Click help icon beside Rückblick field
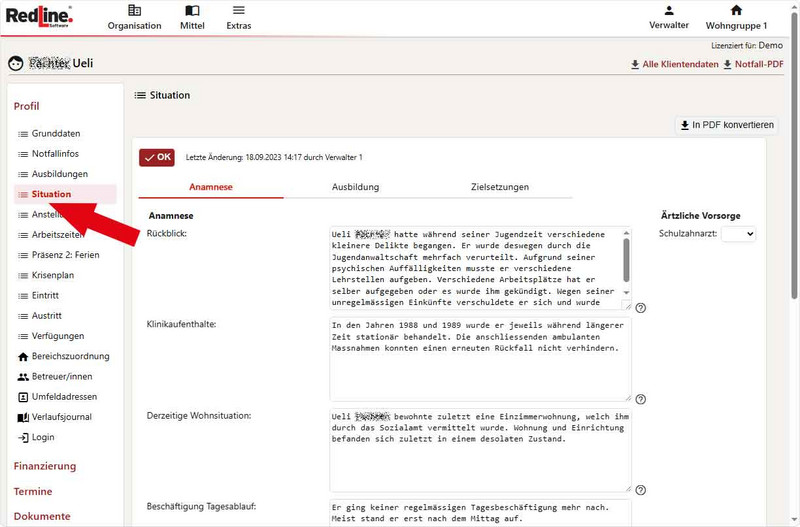The width and height of the screenshot is (800, 527). click(x=640, y=308)
